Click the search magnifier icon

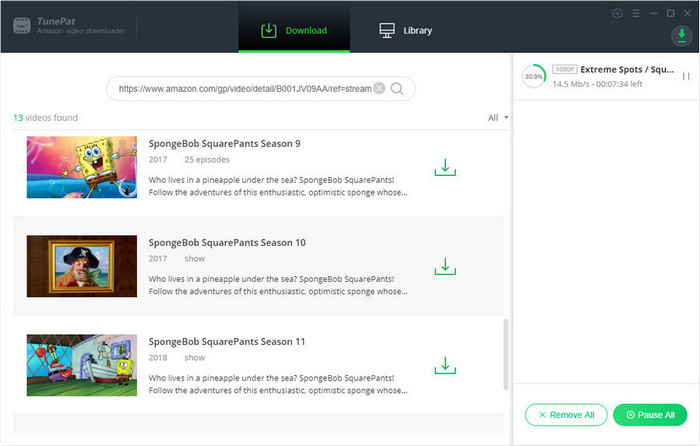click(x=398, y=88)
